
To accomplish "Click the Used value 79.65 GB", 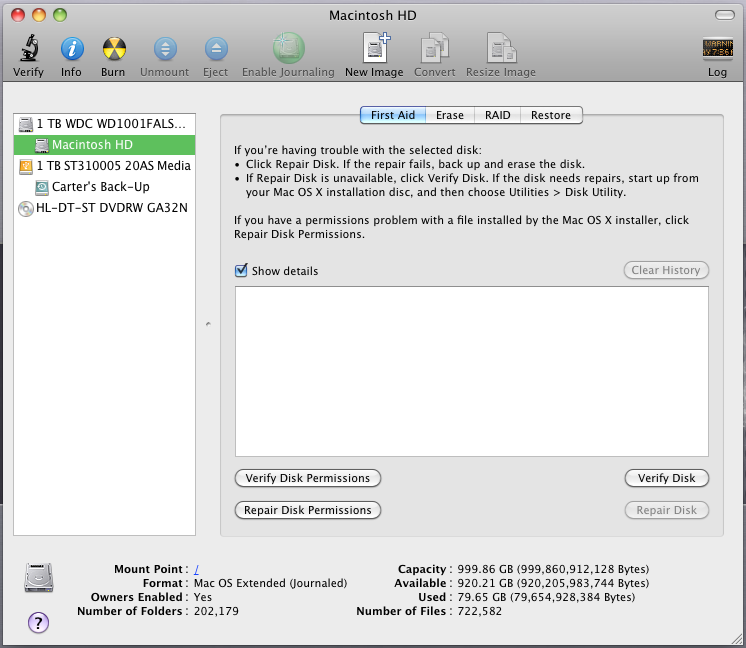I will point(546,597).
